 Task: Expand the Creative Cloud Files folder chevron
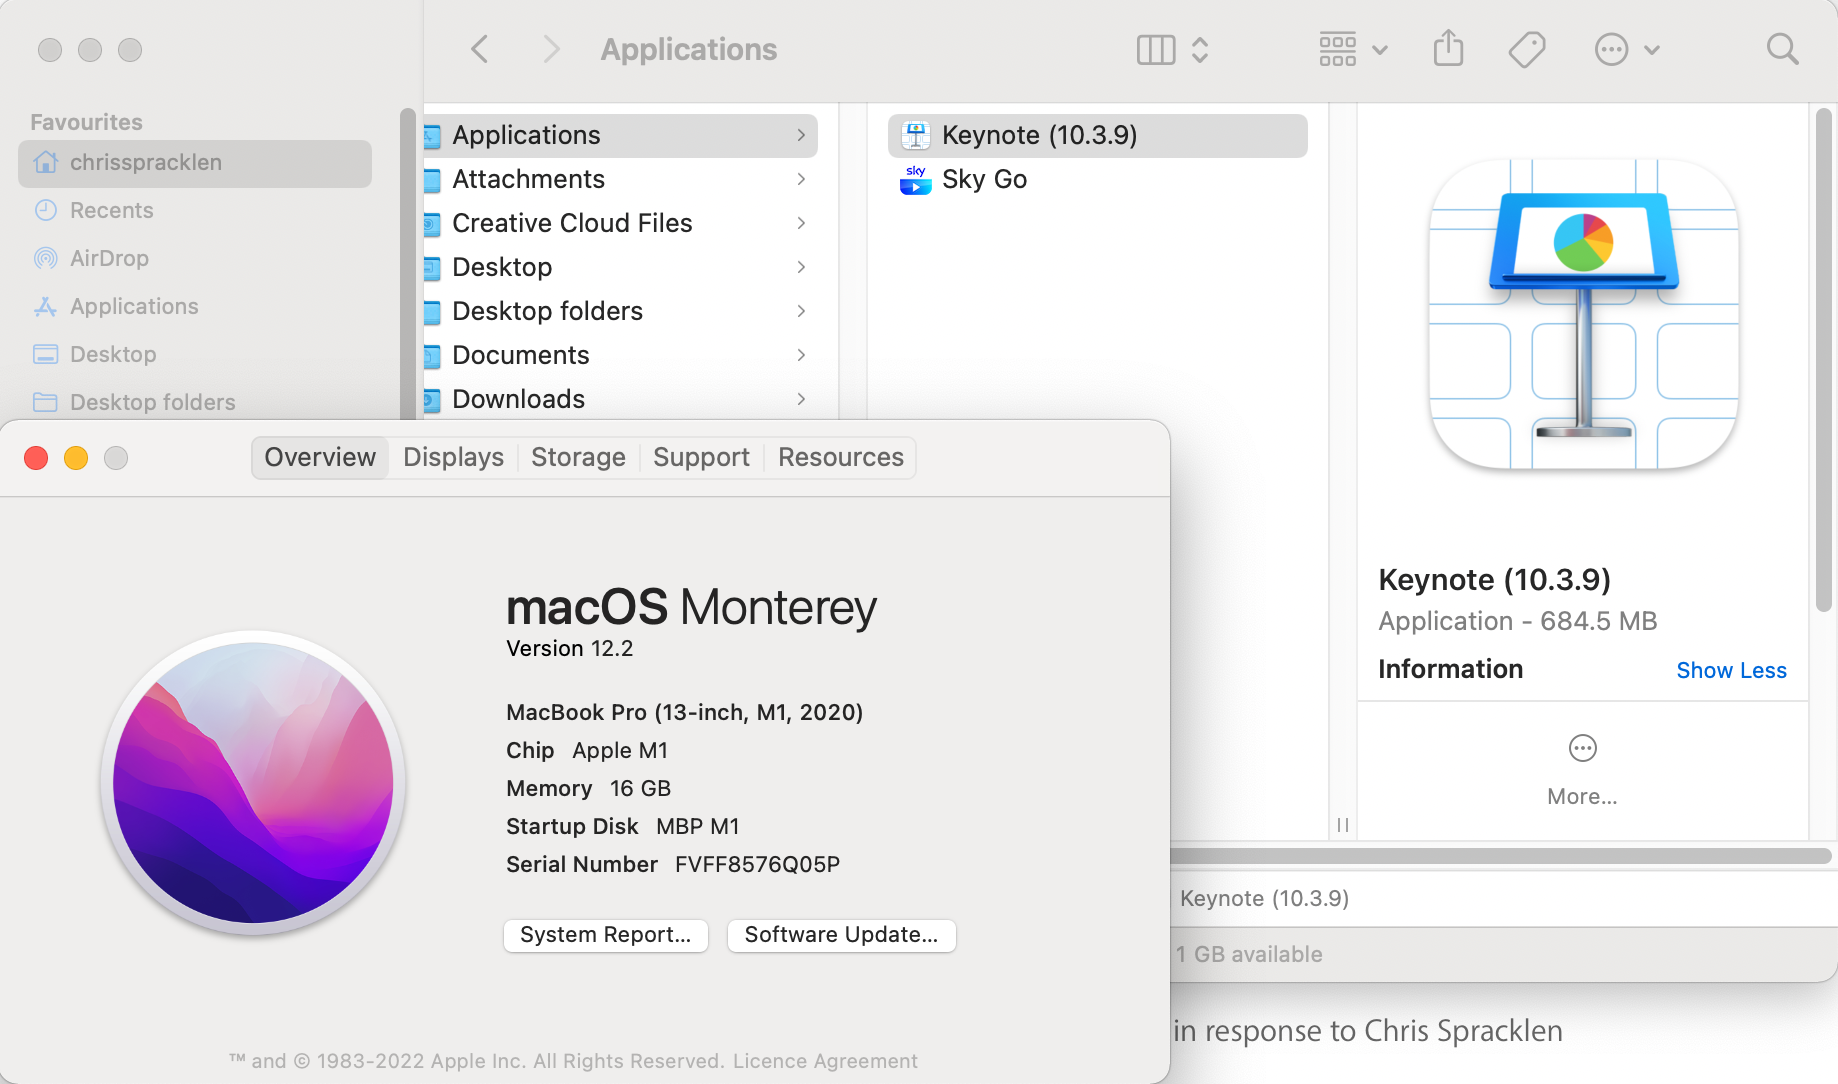801,223
